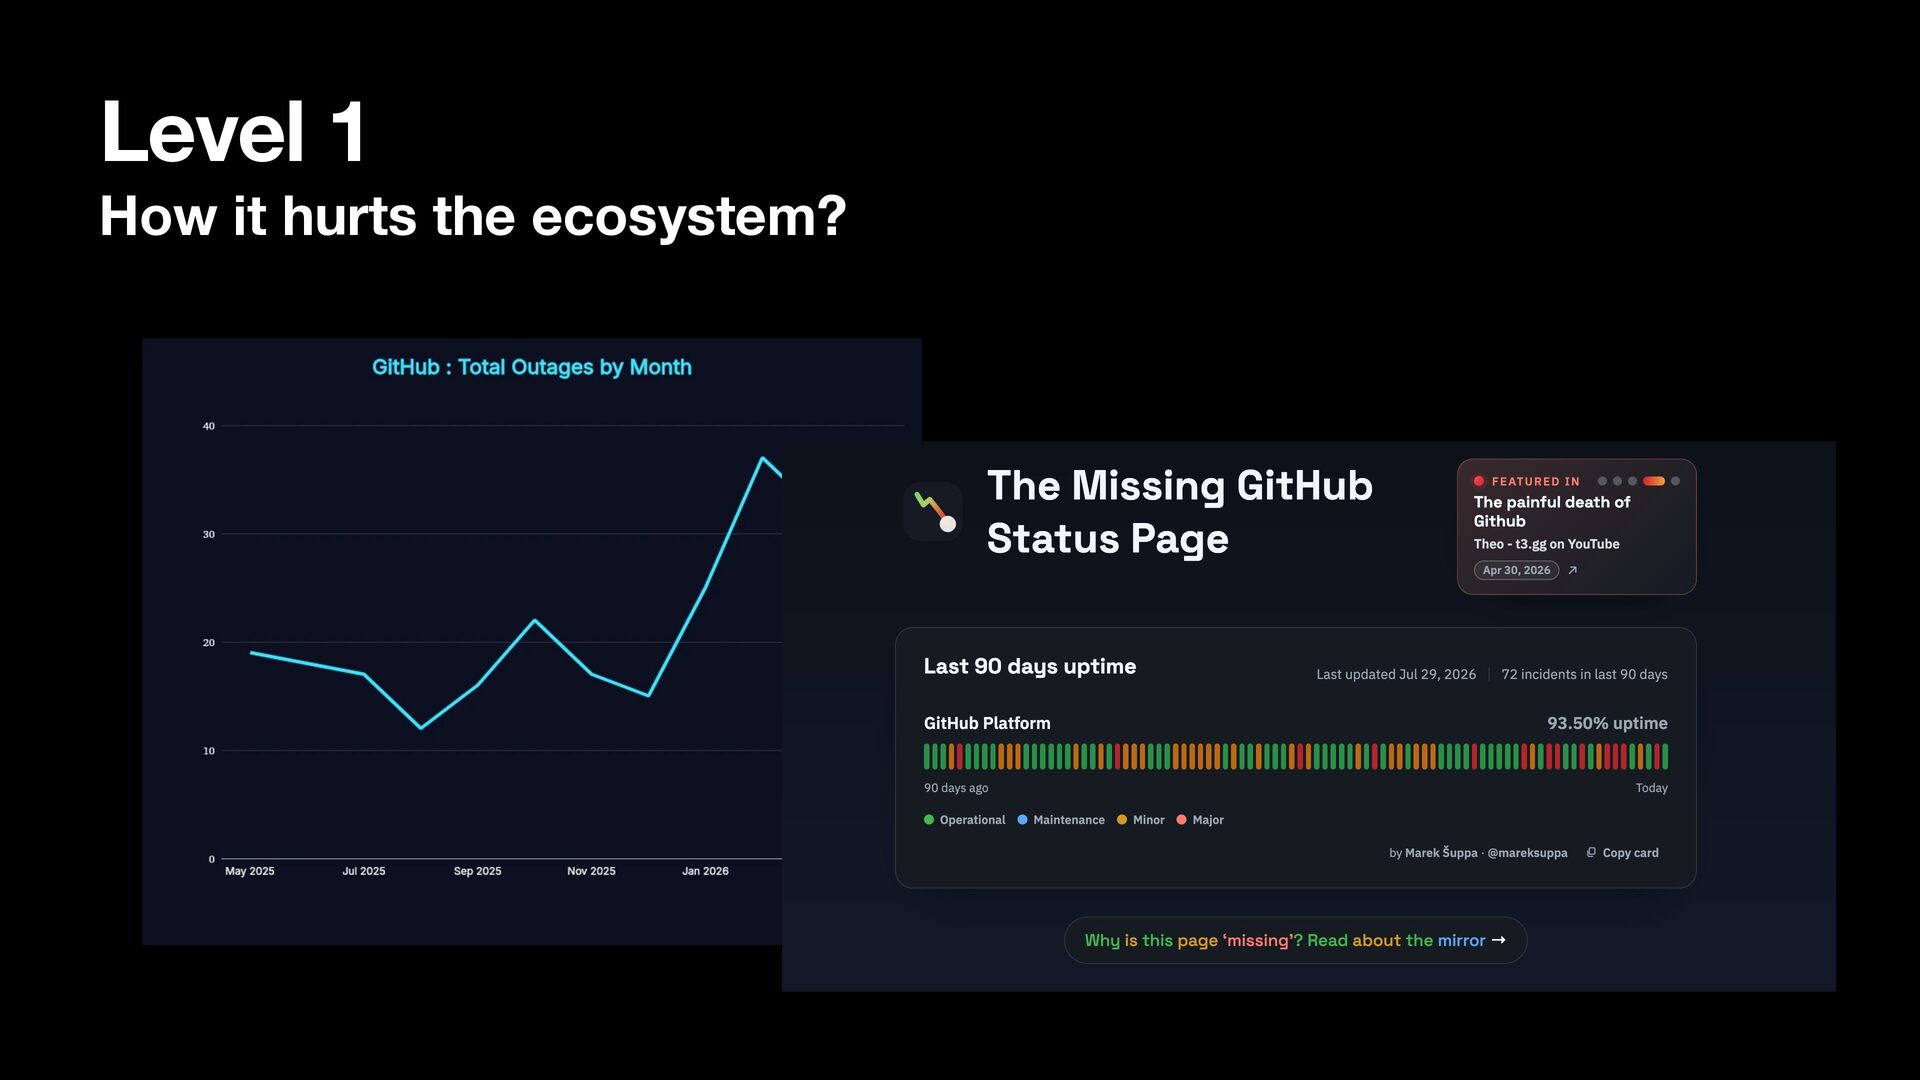Screen dimensions: 1920x1080
Task: Click the blue Maintenance legend dot
Action: click(x=1022, y=820)
